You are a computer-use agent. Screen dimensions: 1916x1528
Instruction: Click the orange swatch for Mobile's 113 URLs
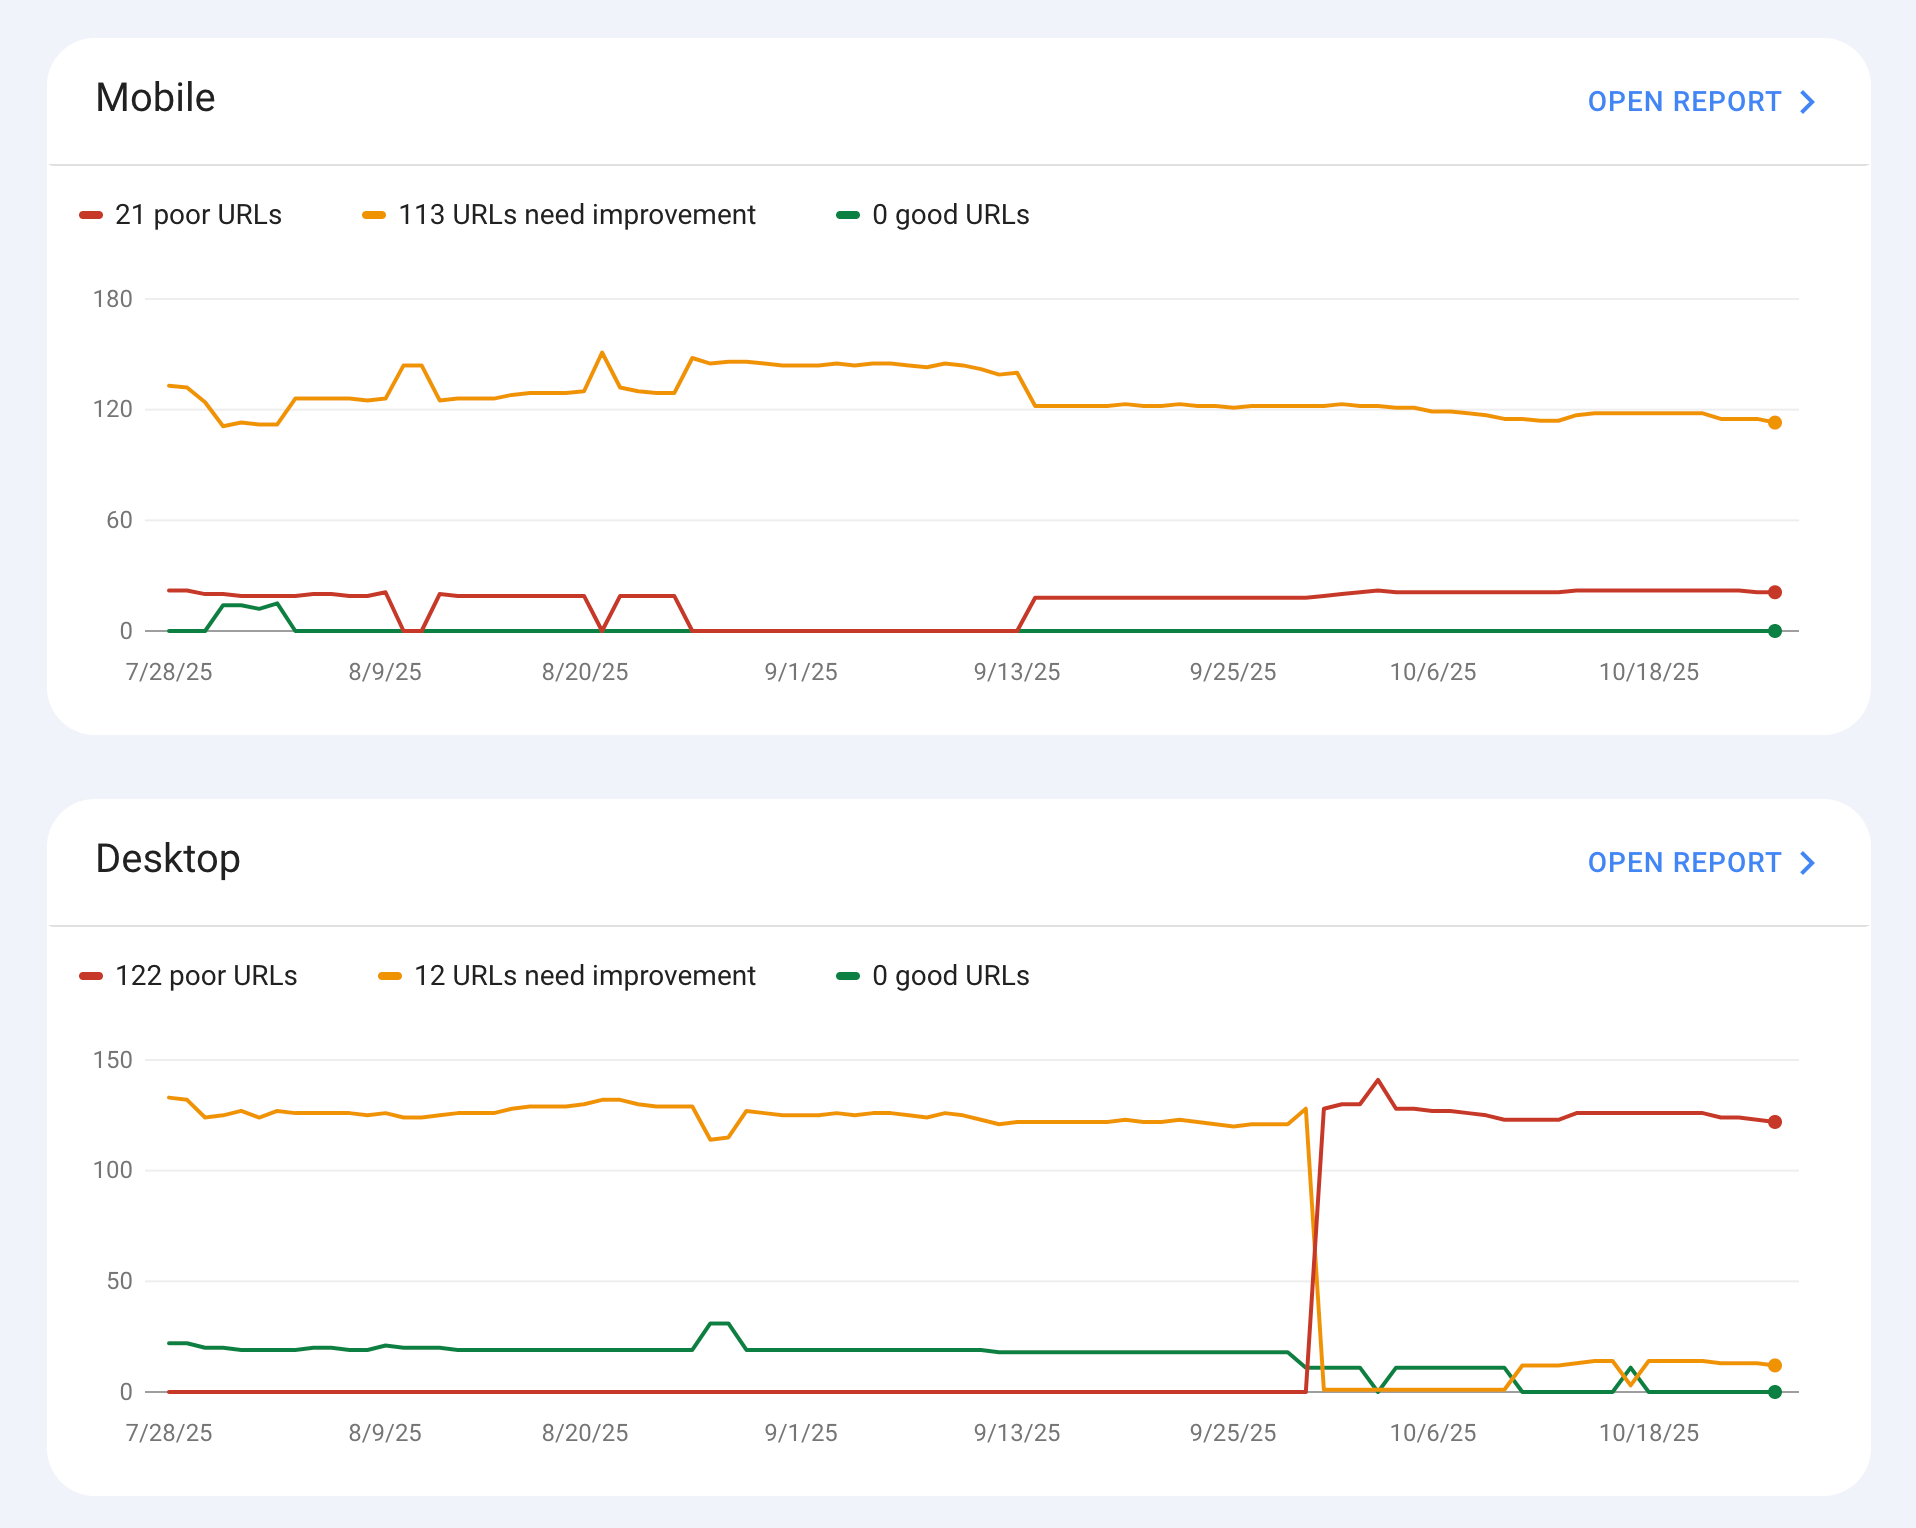click(x=374, y=215)
